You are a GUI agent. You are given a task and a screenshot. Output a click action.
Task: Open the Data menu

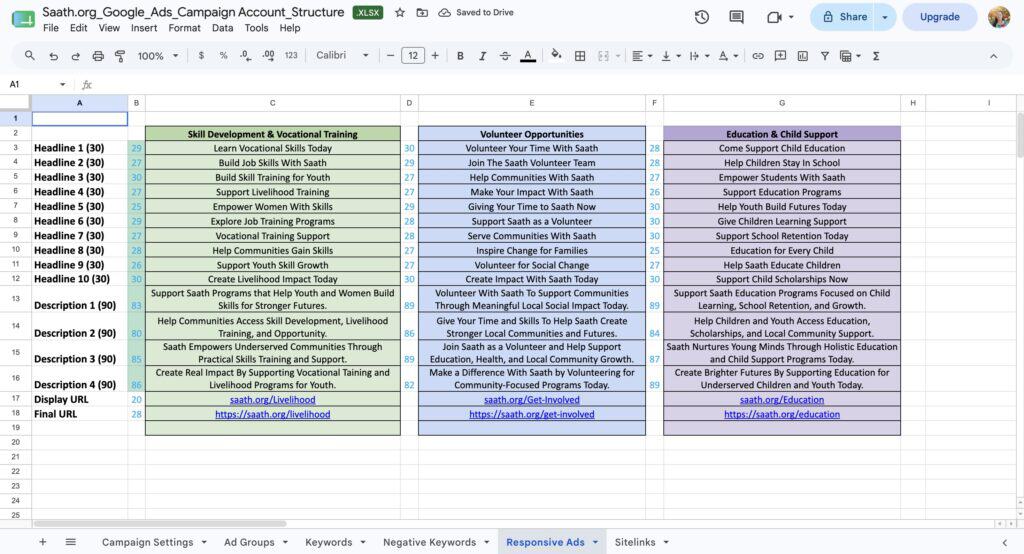(222, 28)
